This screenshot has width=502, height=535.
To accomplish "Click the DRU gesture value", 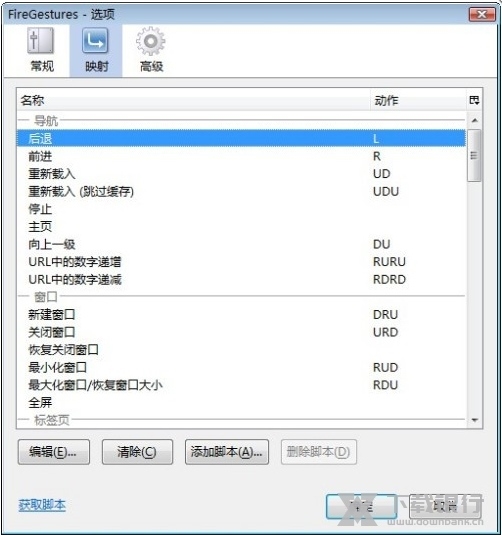I will click(386, 315).
